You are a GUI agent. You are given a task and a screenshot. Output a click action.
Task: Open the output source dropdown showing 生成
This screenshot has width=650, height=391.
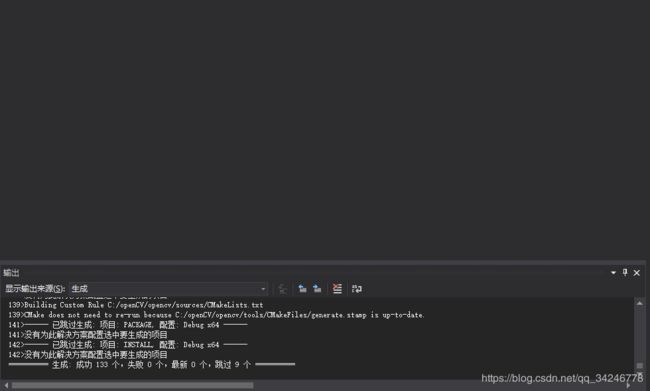pos(168,289)
